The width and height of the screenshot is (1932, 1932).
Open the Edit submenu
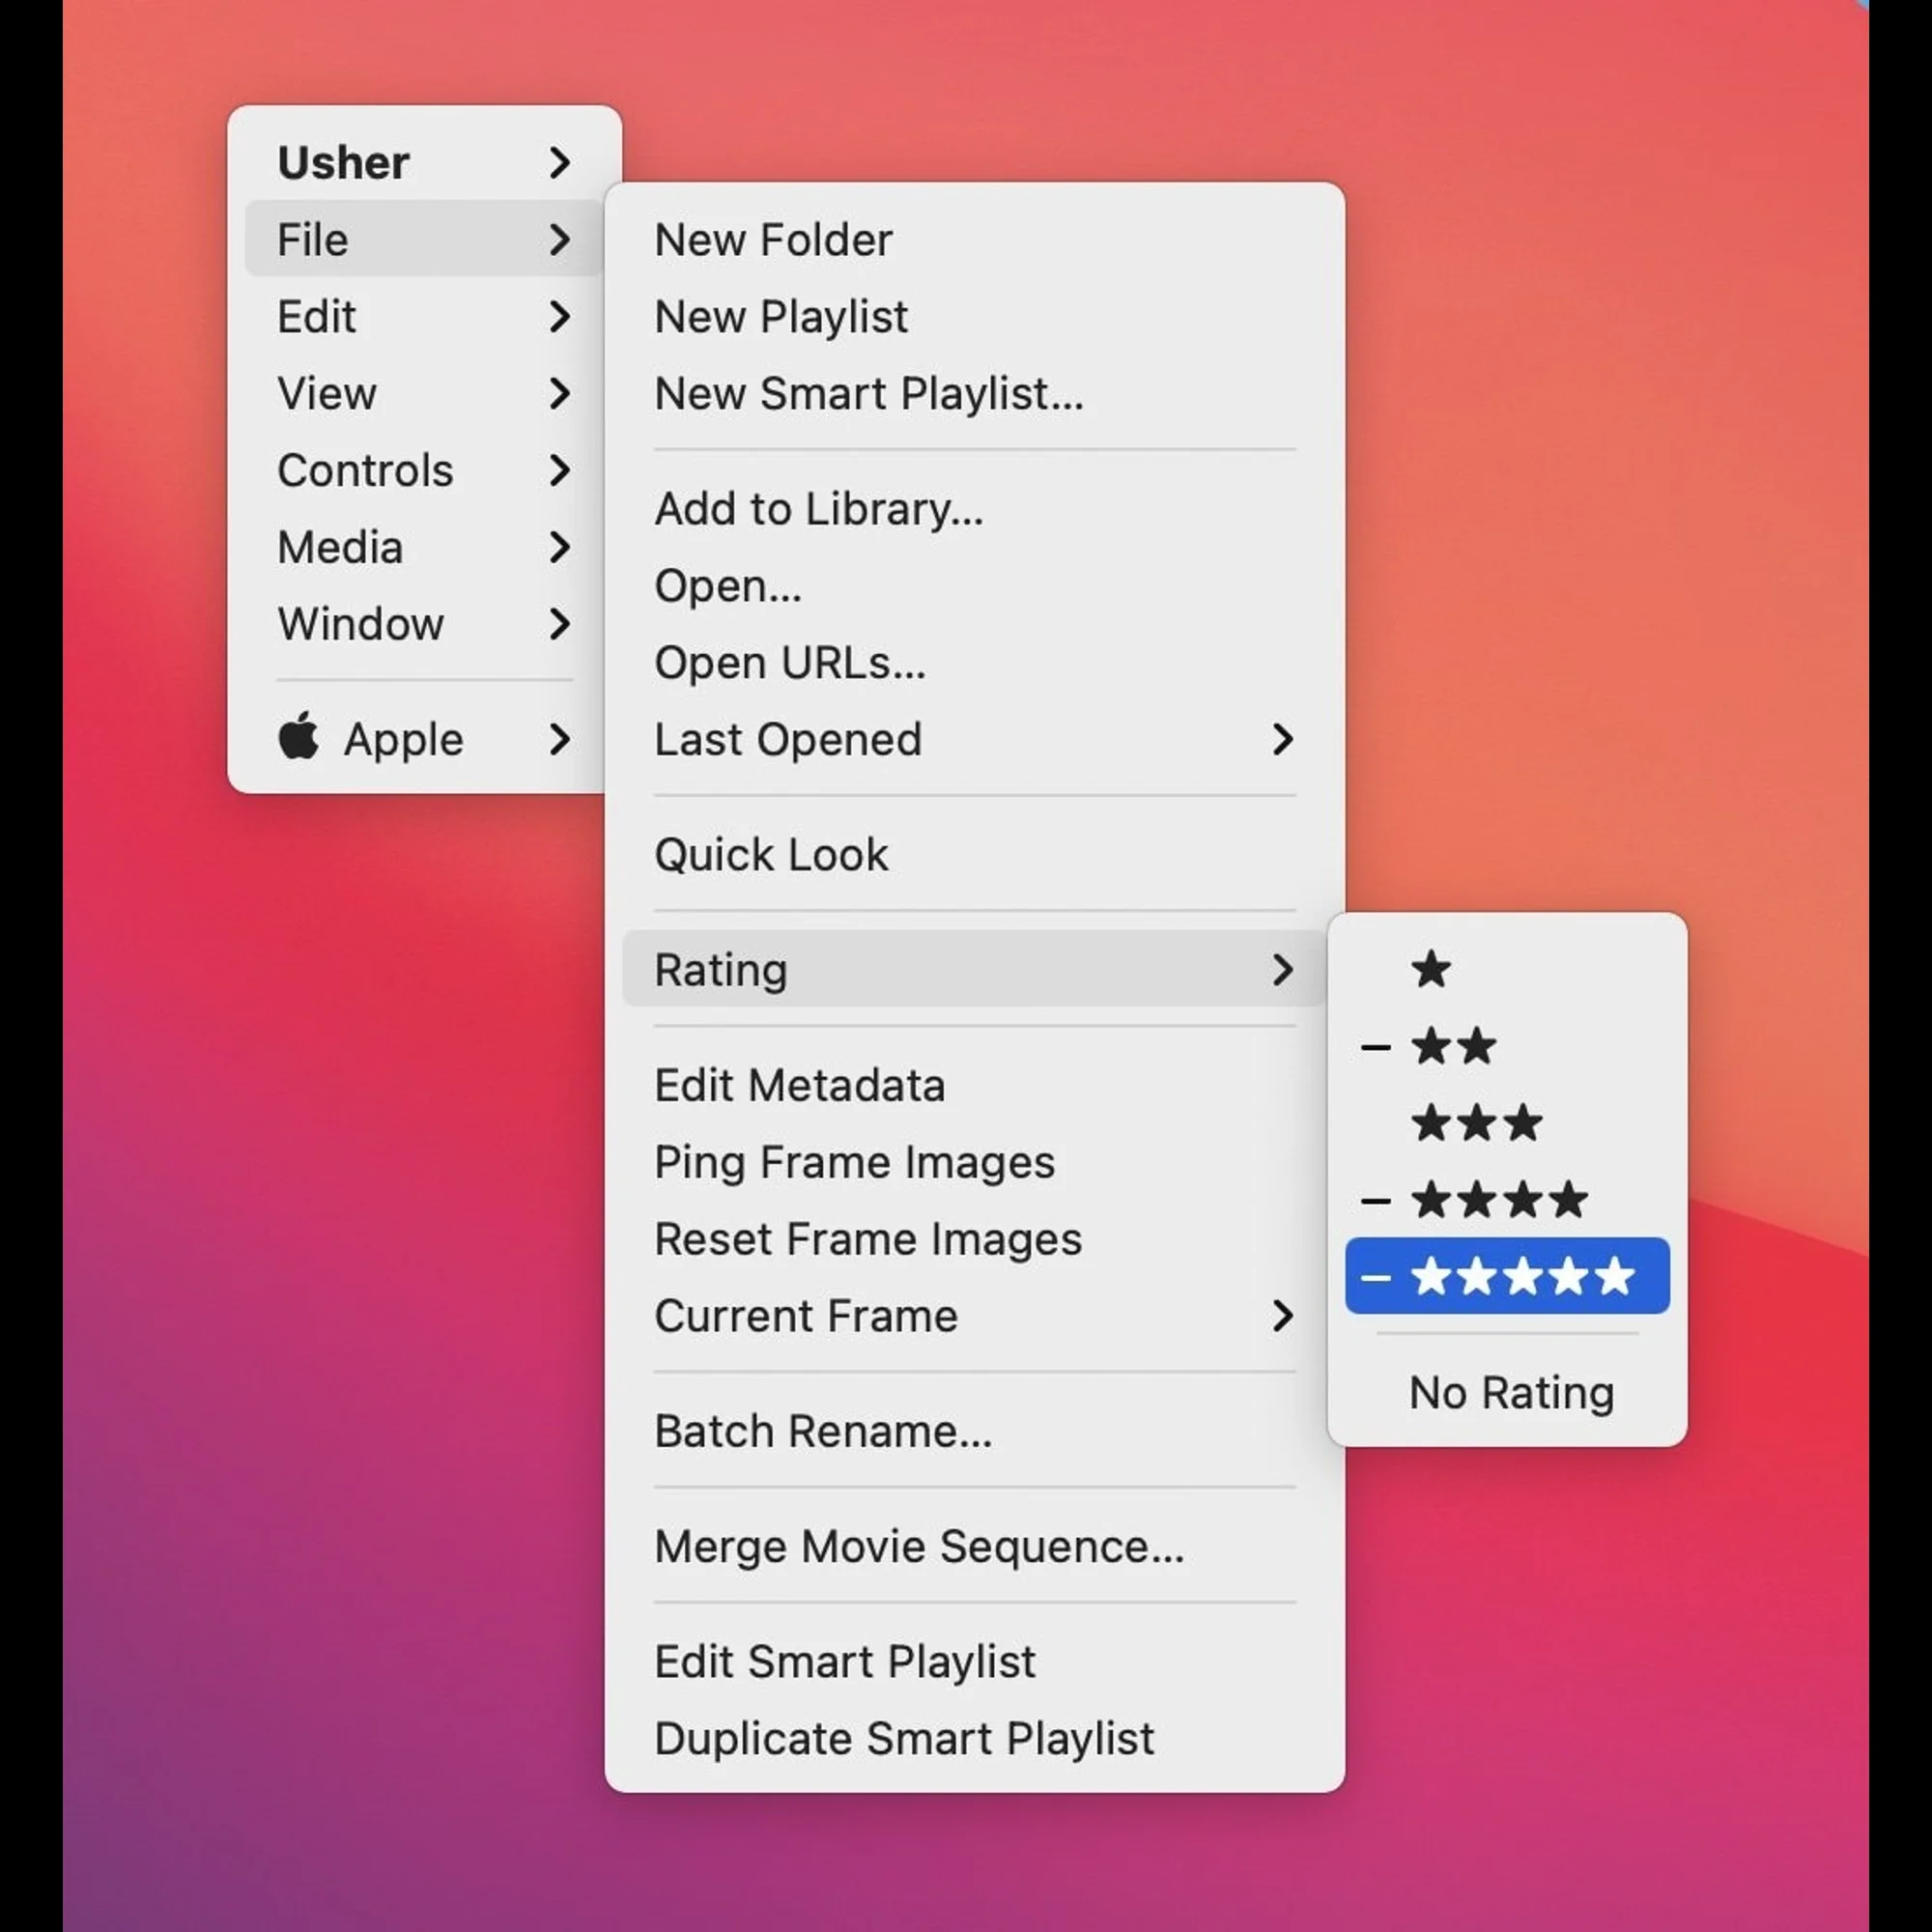click(x=424, y=316)
